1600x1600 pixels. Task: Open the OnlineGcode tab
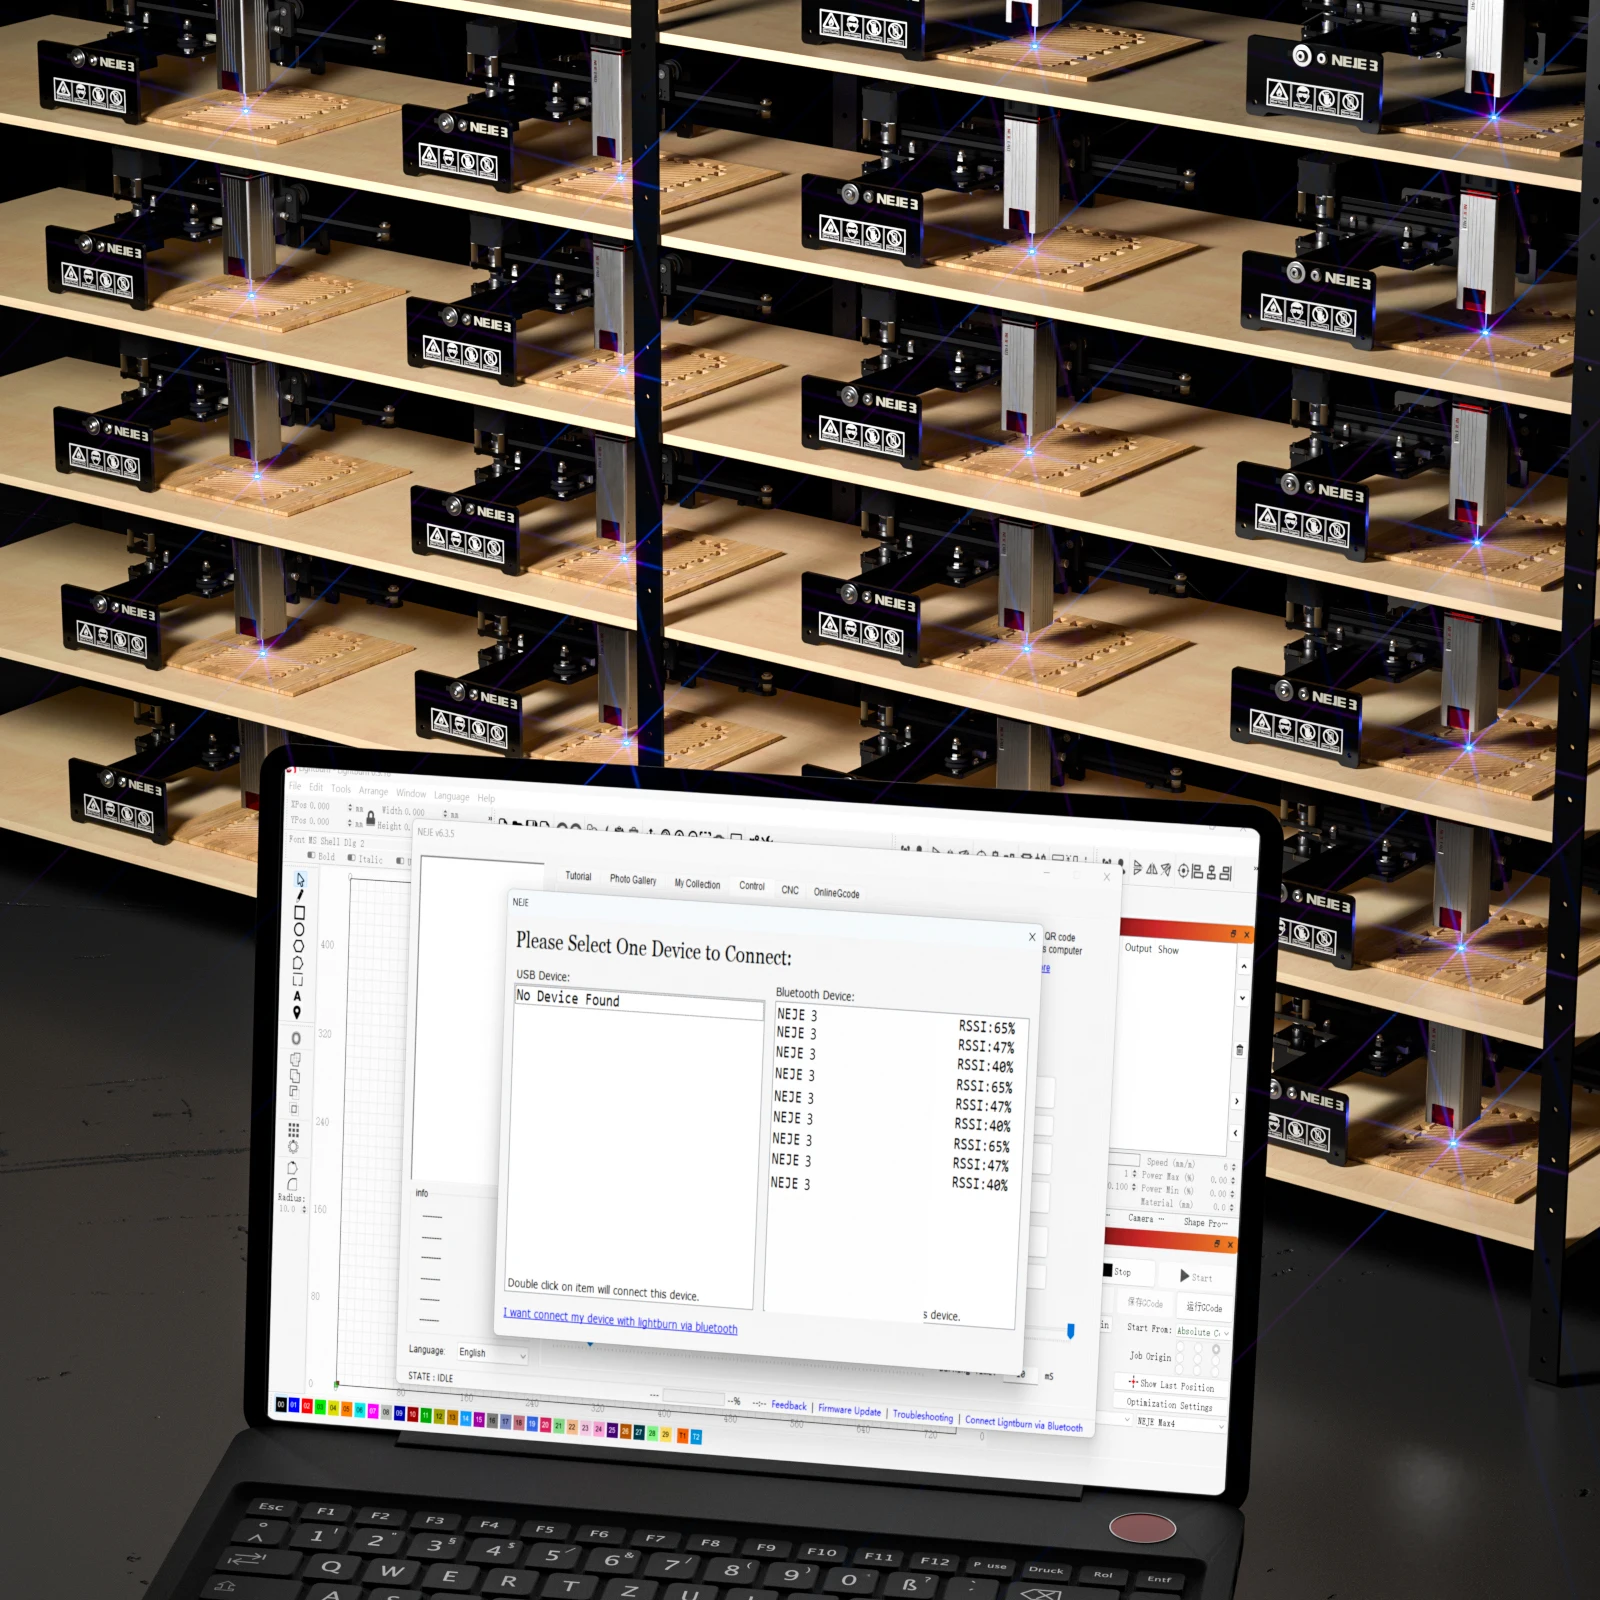[x=836, y=893]
